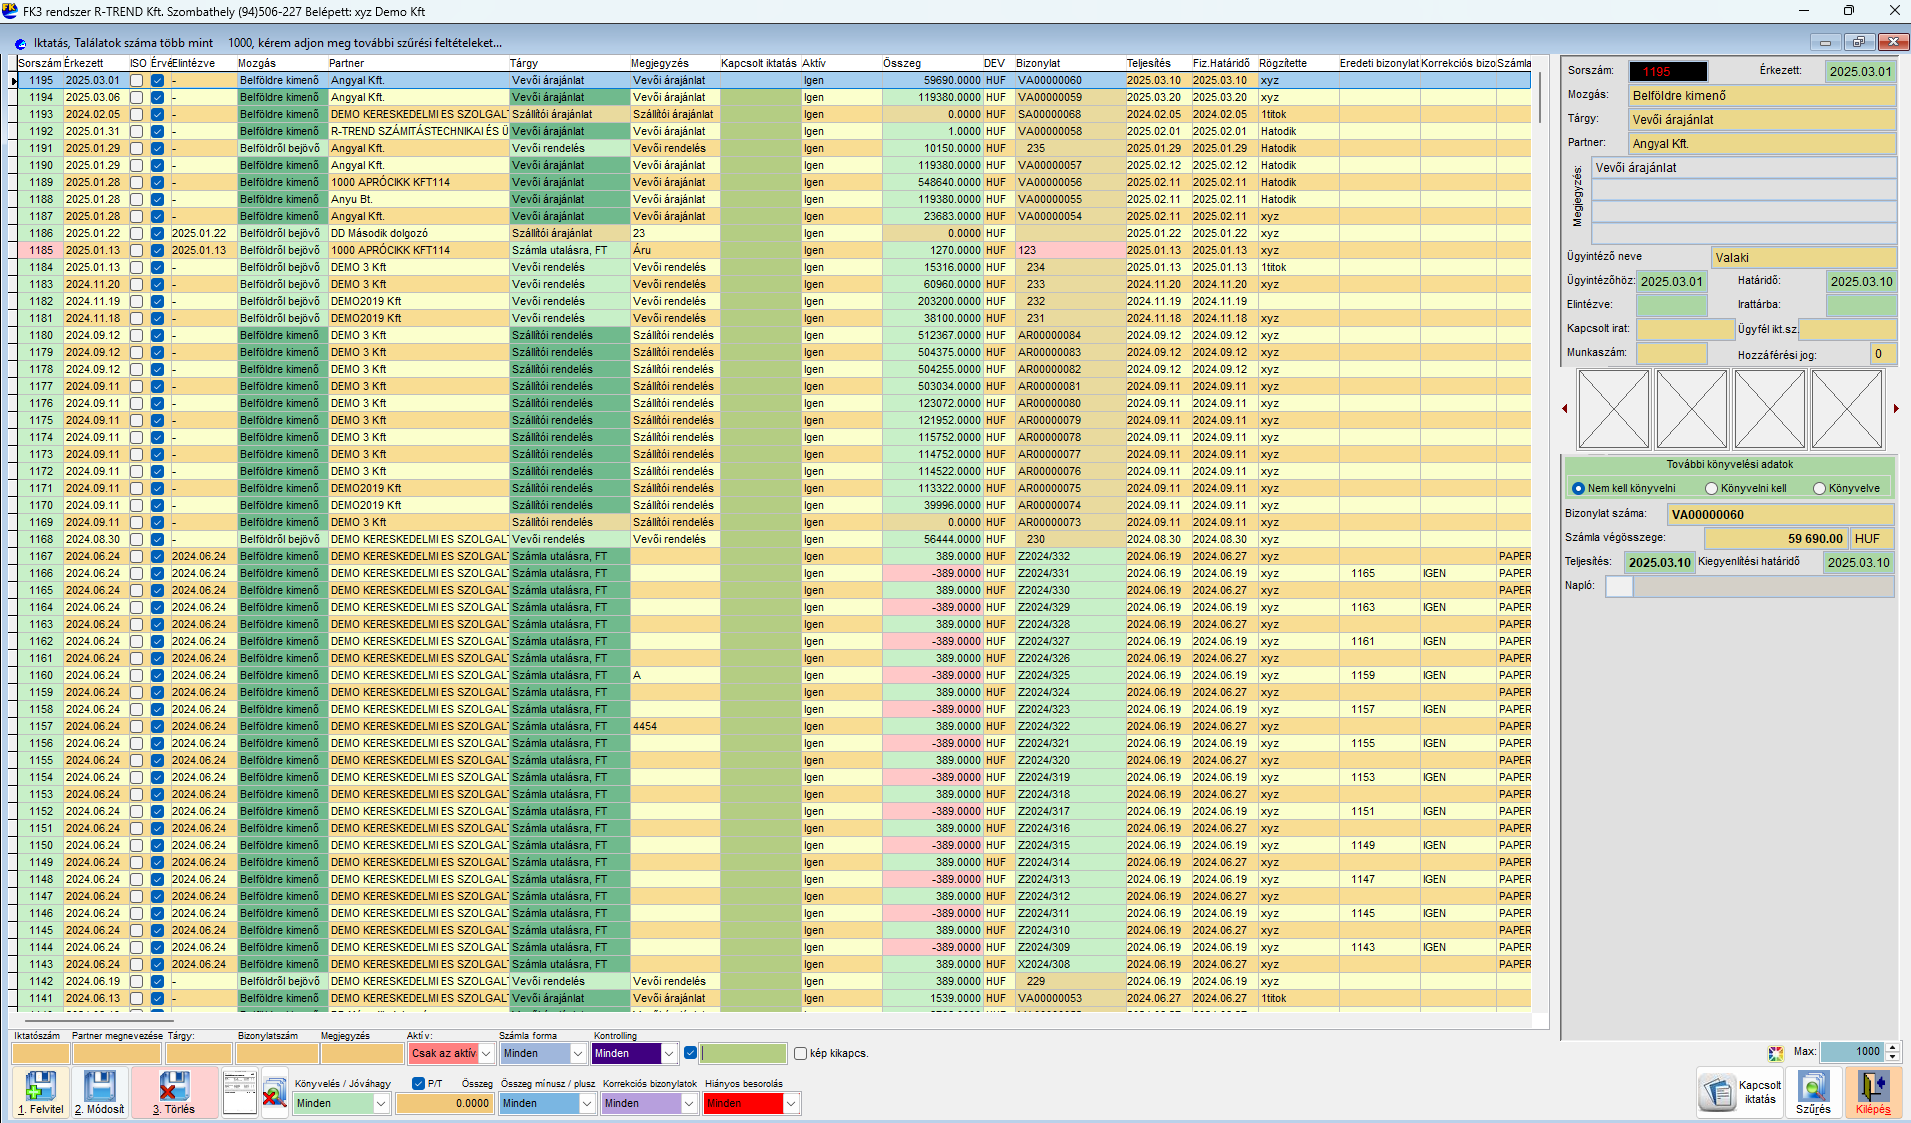
Task: Click the Módosít (modify) floppy icon
Action: coord(100,1087)
